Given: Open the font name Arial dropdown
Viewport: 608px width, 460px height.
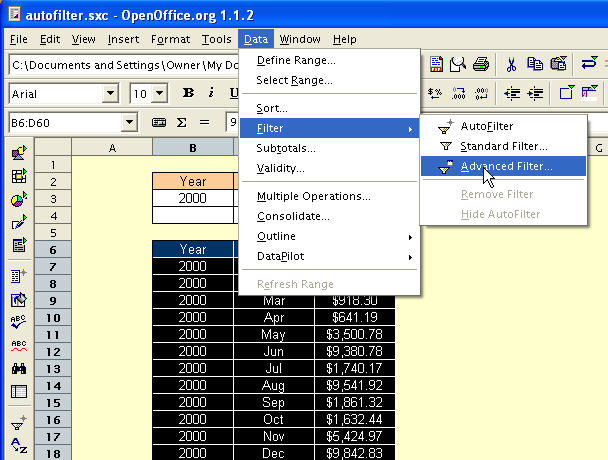Looking at the screenshot, I should tap(110, 93).
